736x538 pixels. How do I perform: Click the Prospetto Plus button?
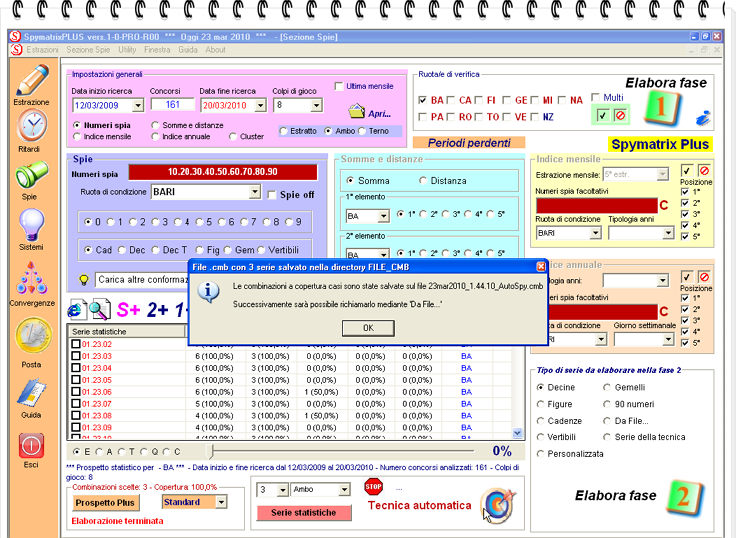[x=105, y=503]
